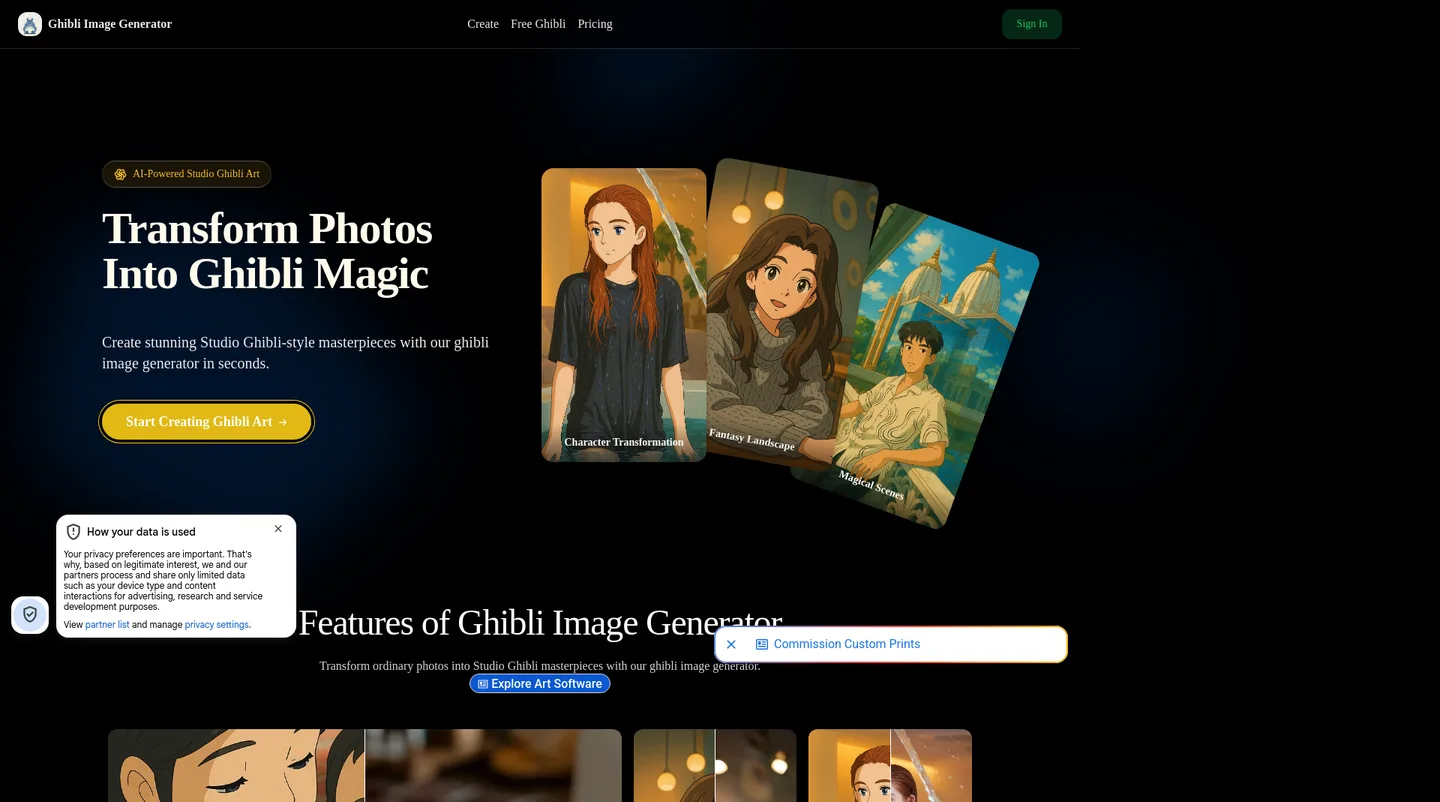Click the floating privacy shield button
The width and height of the screenshot is (1440, 802).
[x=30, y=615]
